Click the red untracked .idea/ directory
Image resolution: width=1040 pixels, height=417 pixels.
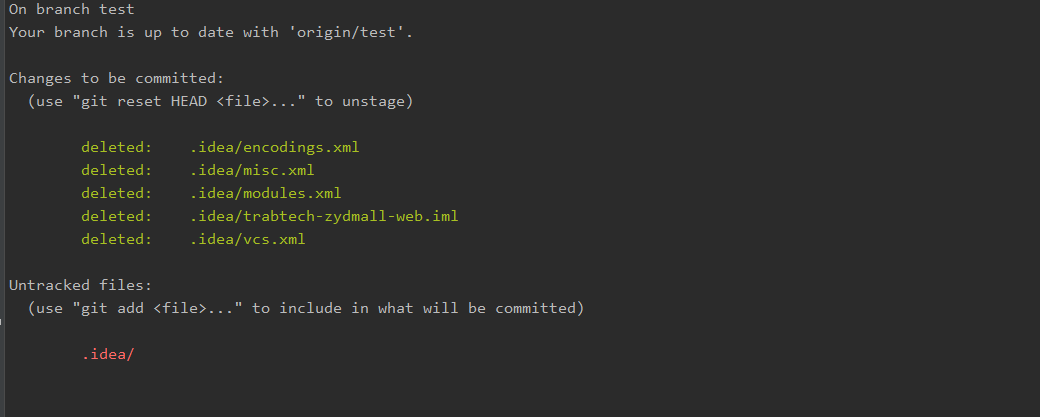tap(108, 354)
